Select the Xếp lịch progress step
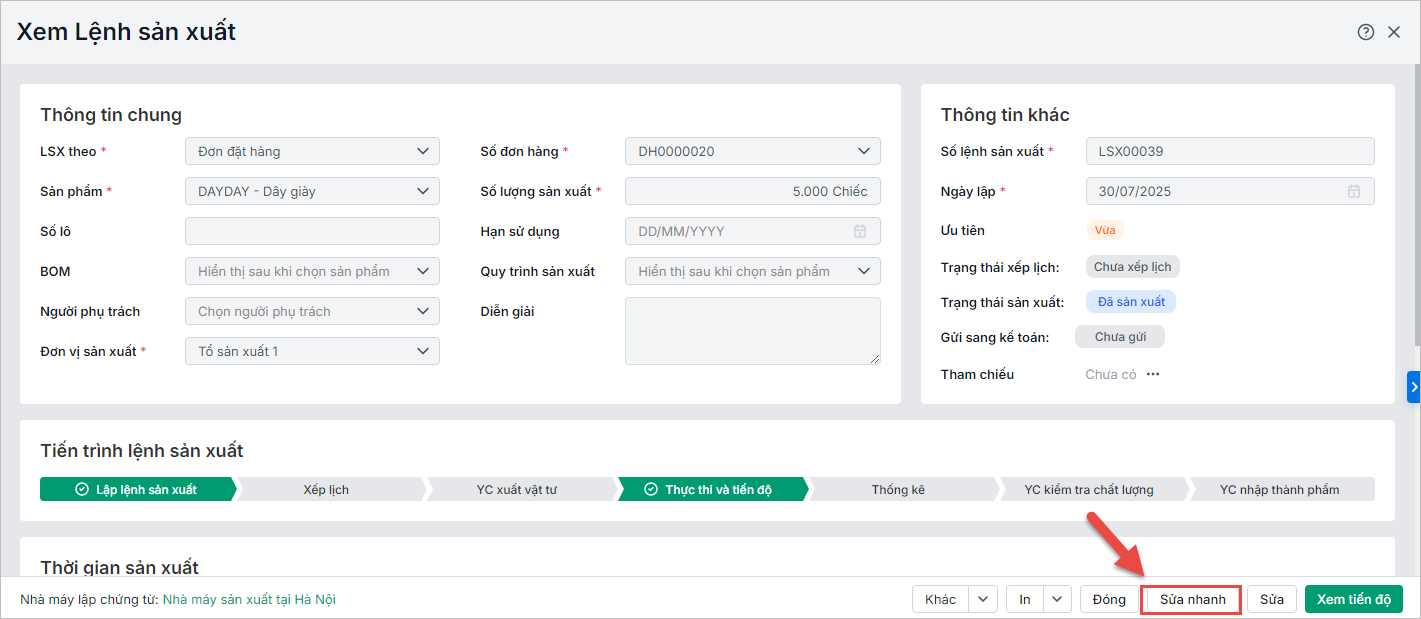1421x619 pixels. pos(326,489)
